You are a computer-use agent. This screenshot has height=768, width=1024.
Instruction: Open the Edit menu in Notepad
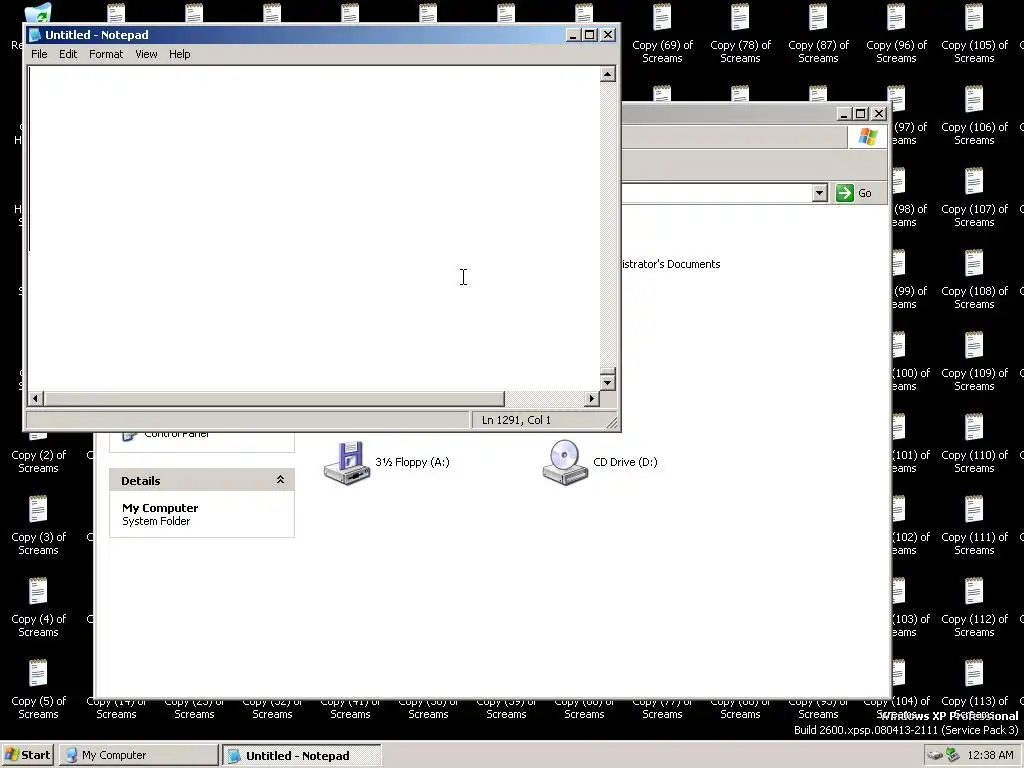[68, 54]
